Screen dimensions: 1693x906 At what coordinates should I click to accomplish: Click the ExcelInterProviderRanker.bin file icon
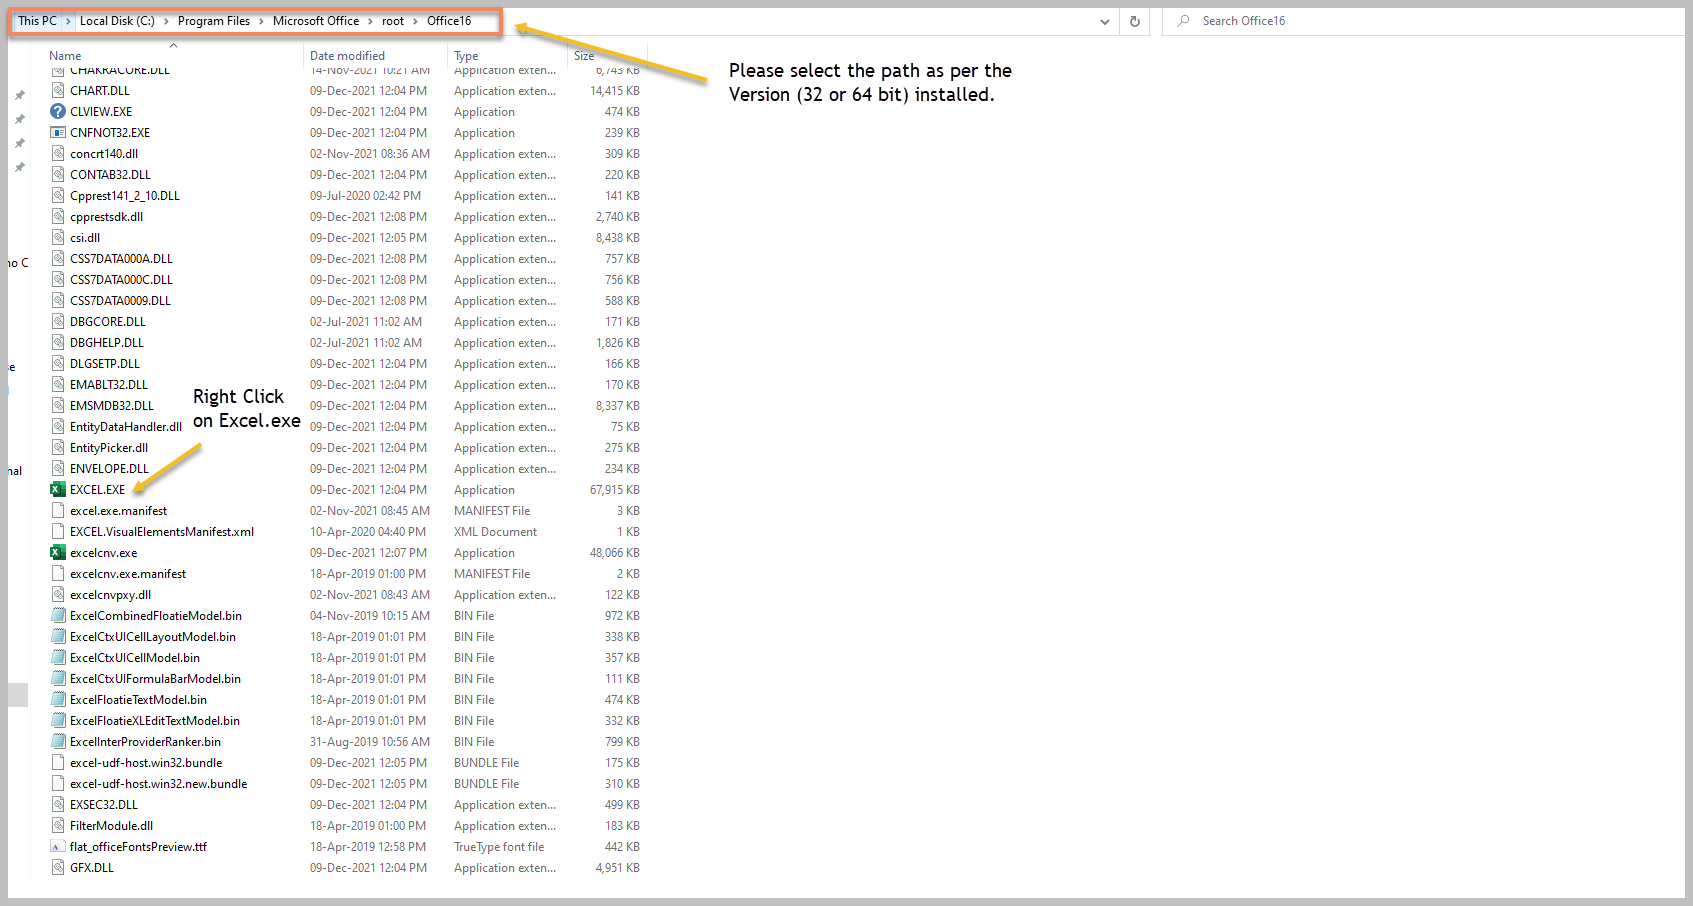[x=58, y=742]
